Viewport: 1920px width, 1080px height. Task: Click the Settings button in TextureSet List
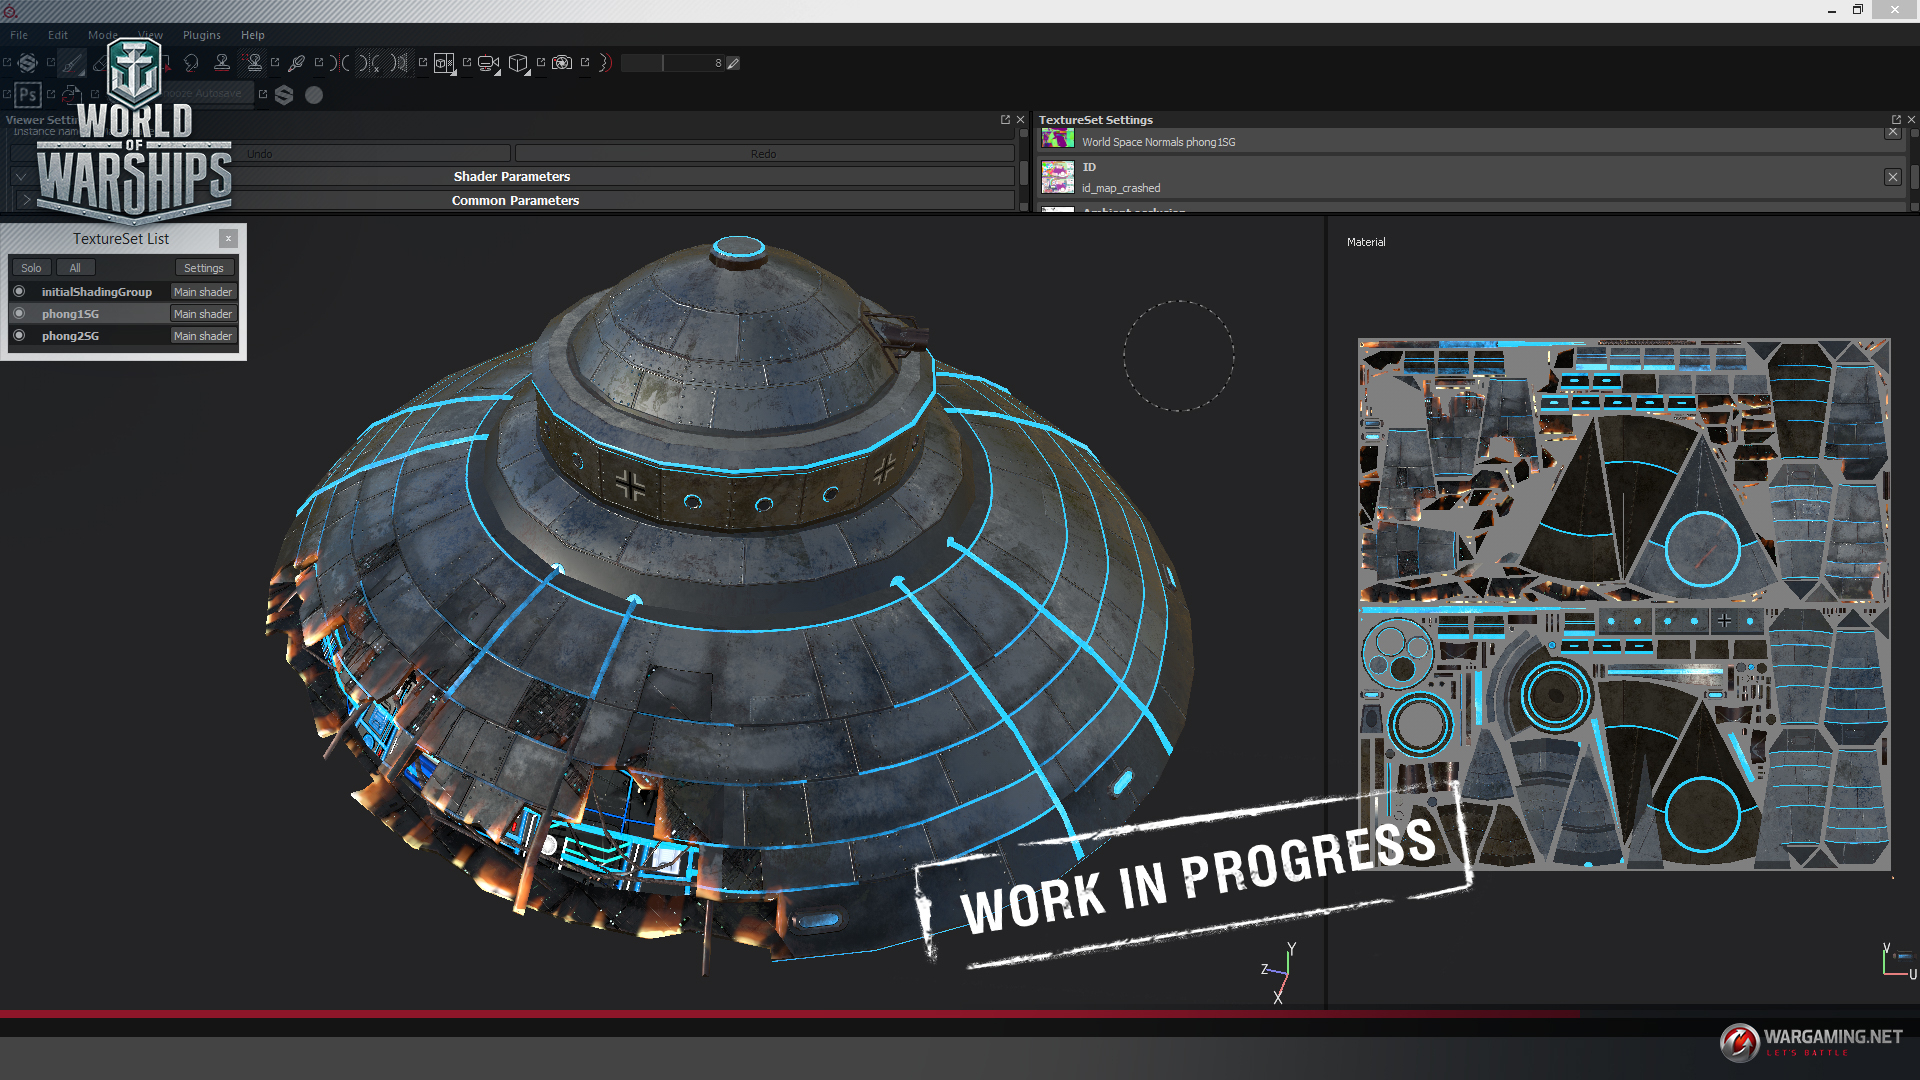pos(204,268)
